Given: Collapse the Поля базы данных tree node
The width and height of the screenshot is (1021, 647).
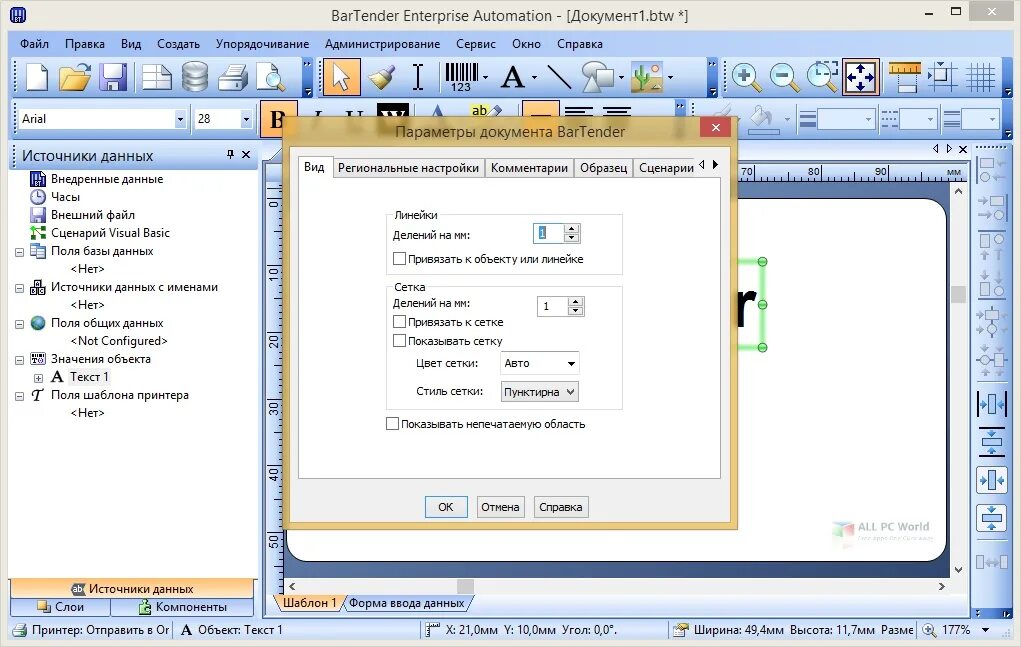Looking at the screenshot, I should coord(20,252).
